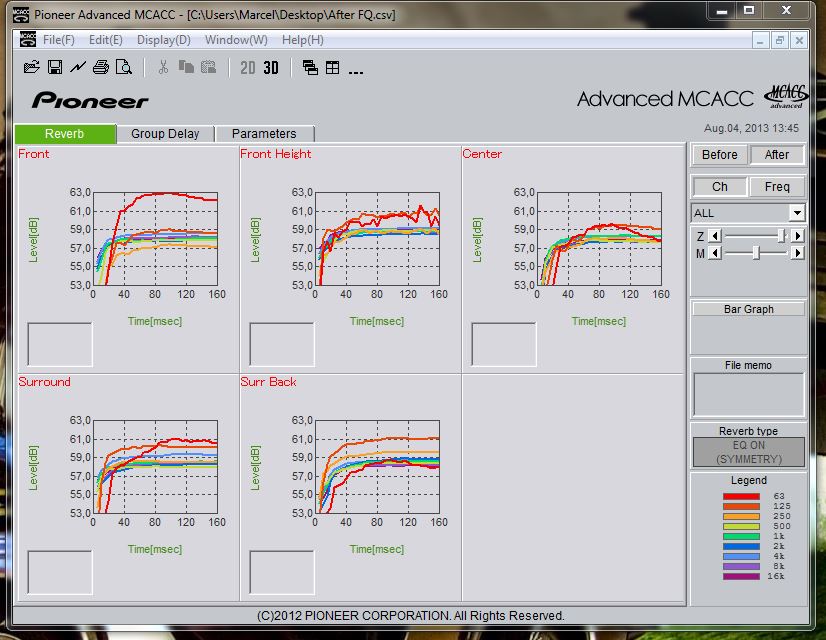The height and width of the screenshot is (640, 826).
Task: Click the tile windows icon
Action: (x=332, y=67)
